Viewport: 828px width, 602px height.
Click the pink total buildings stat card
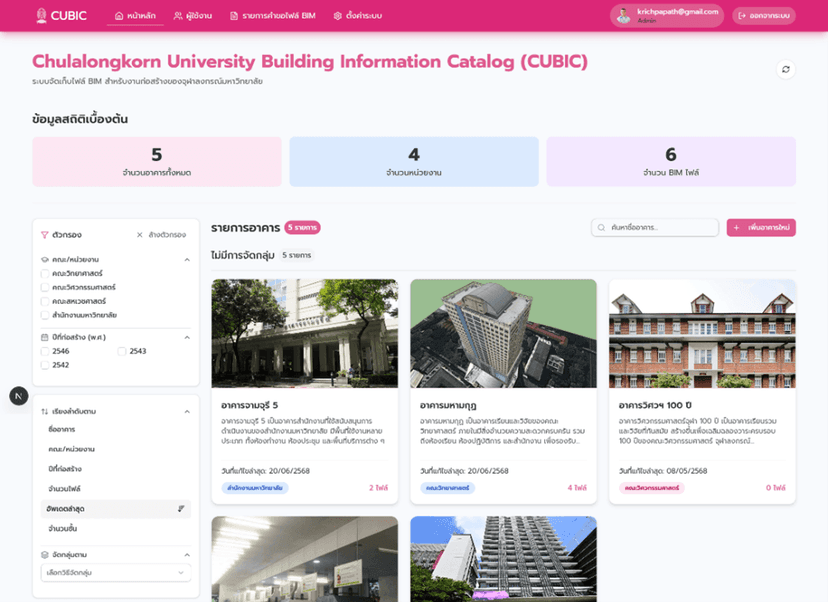[157, 162]
